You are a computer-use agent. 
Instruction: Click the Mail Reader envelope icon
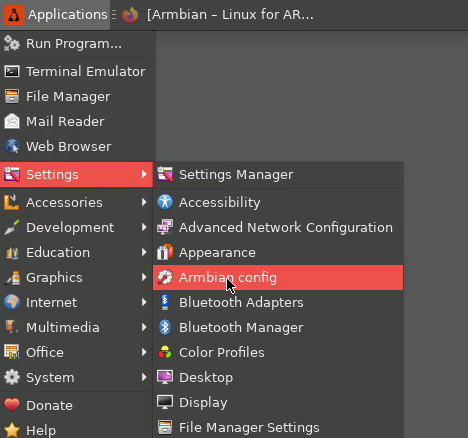[12, 121]
